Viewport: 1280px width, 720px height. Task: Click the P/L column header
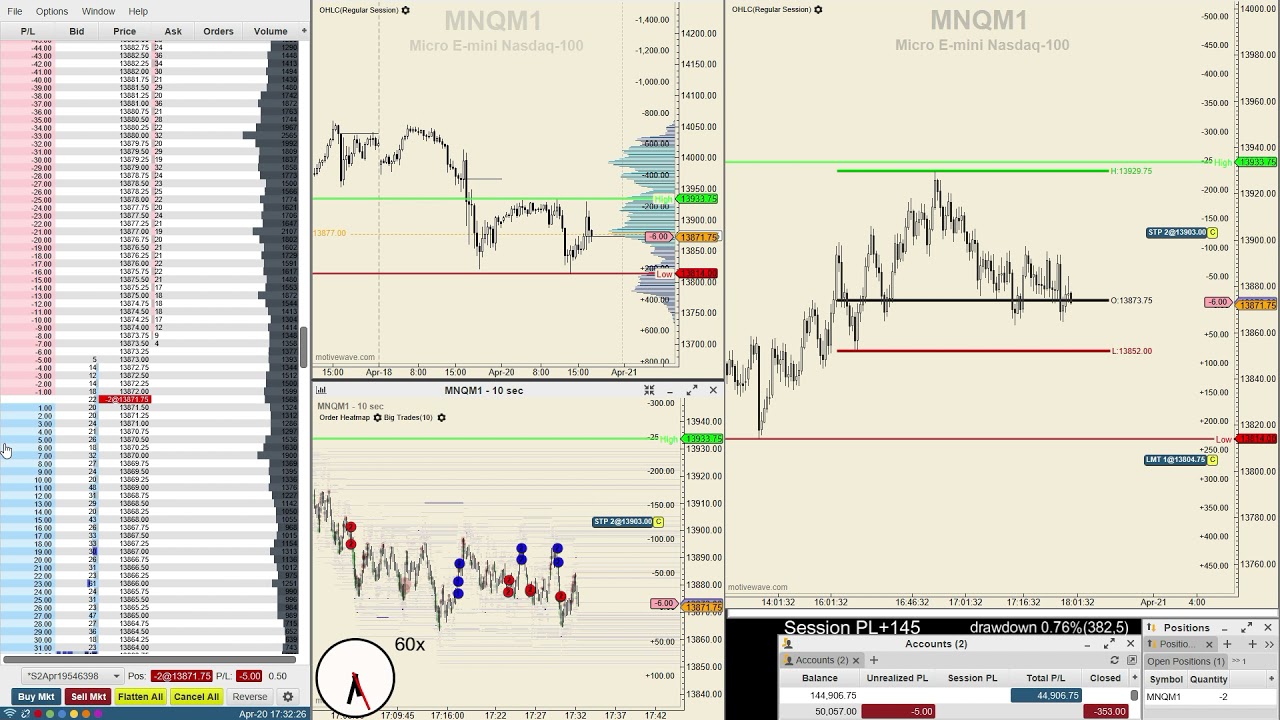28,31
